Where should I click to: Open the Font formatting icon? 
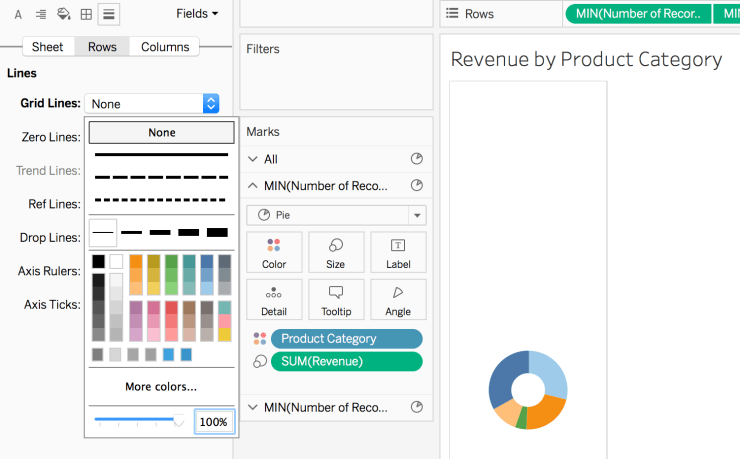19,14
